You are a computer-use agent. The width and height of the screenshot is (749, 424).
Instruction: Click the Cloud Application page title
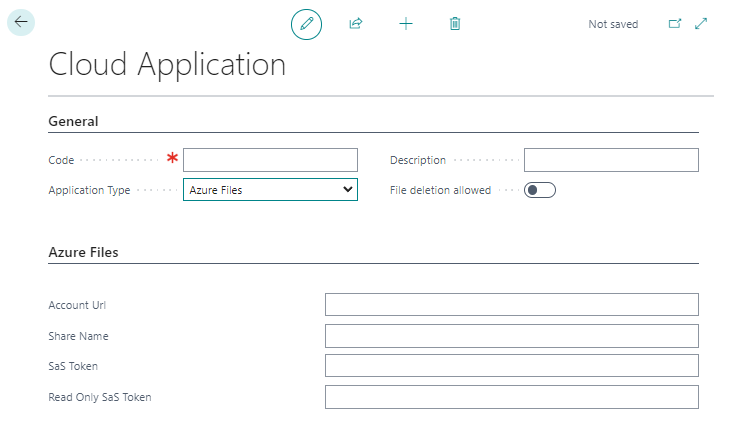[x=167, y=64]
